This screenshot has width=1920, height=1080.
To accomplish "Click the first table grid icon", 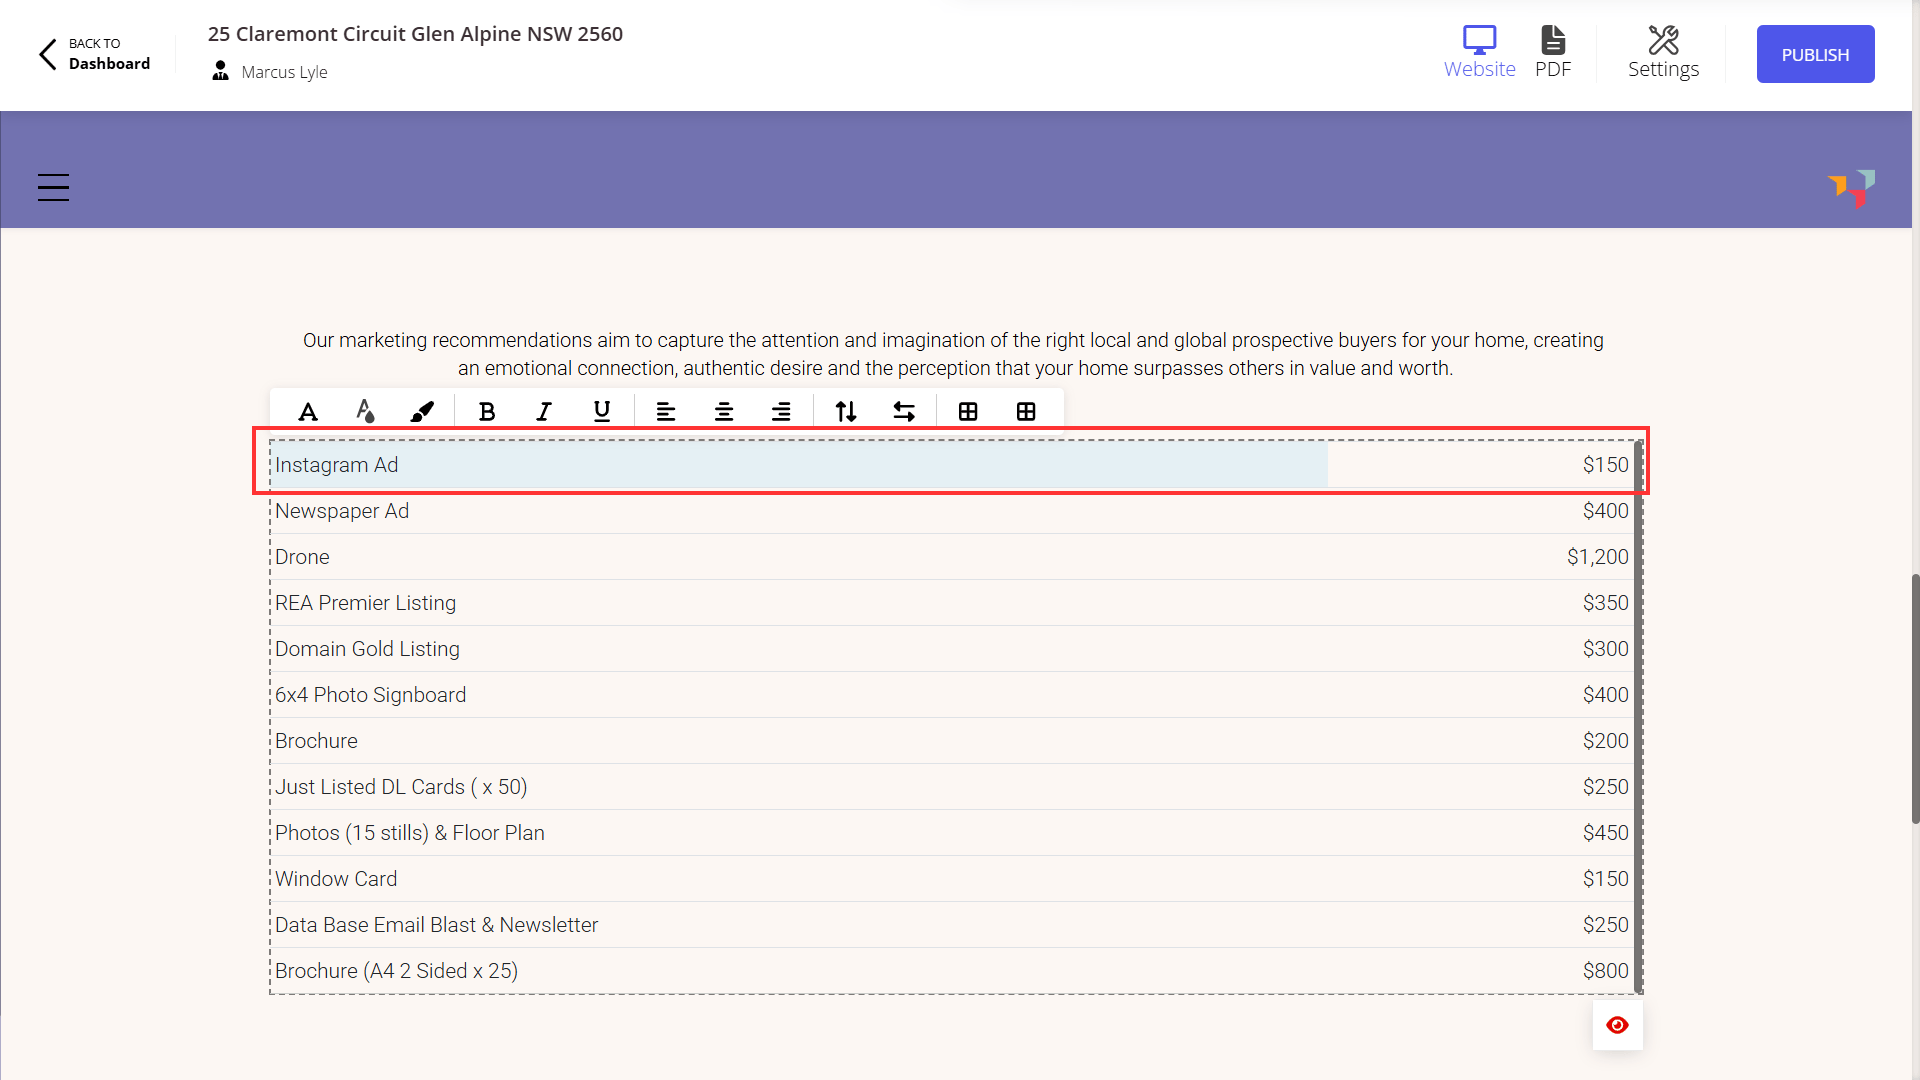I will pyautogui.click(x=968, y=411).
